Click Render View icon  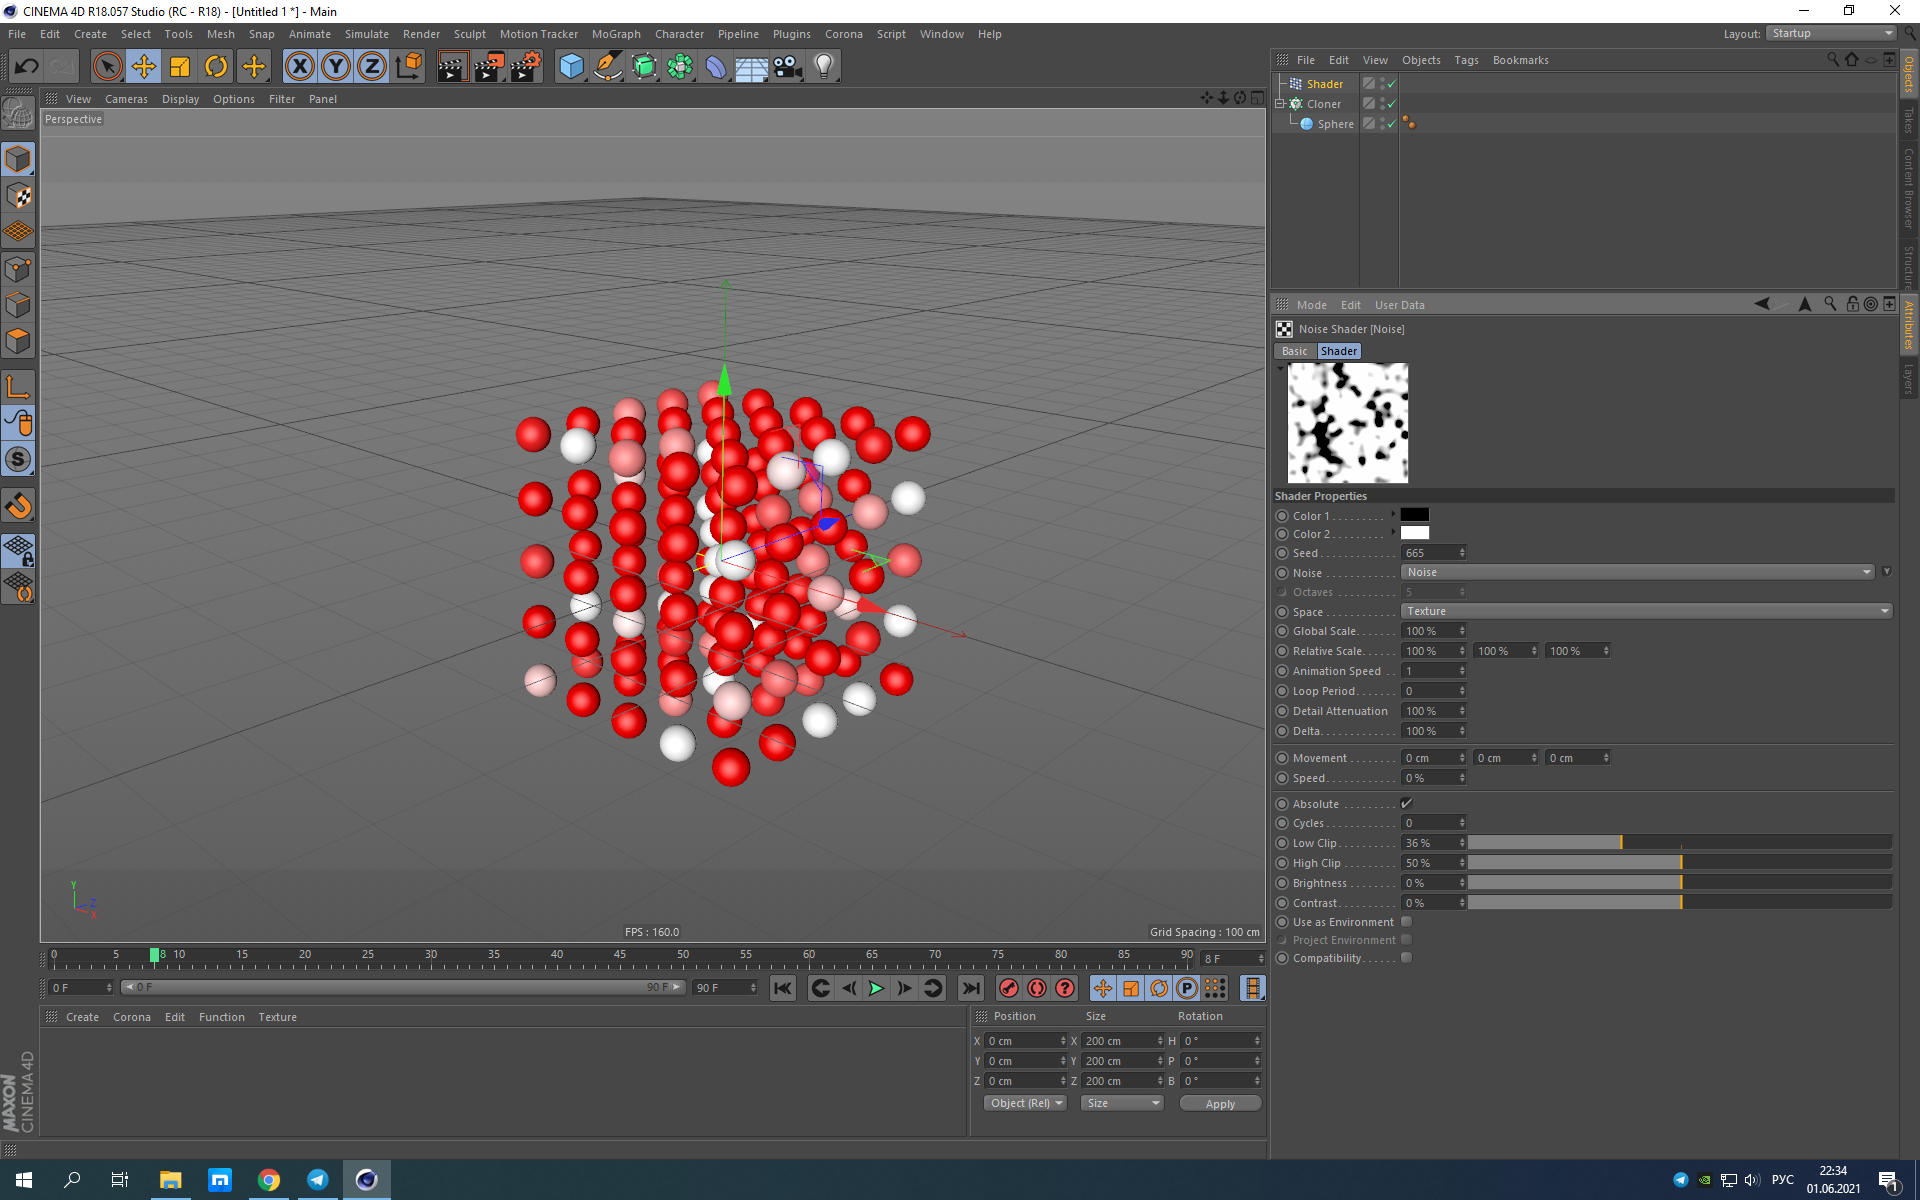coord(452,67)
